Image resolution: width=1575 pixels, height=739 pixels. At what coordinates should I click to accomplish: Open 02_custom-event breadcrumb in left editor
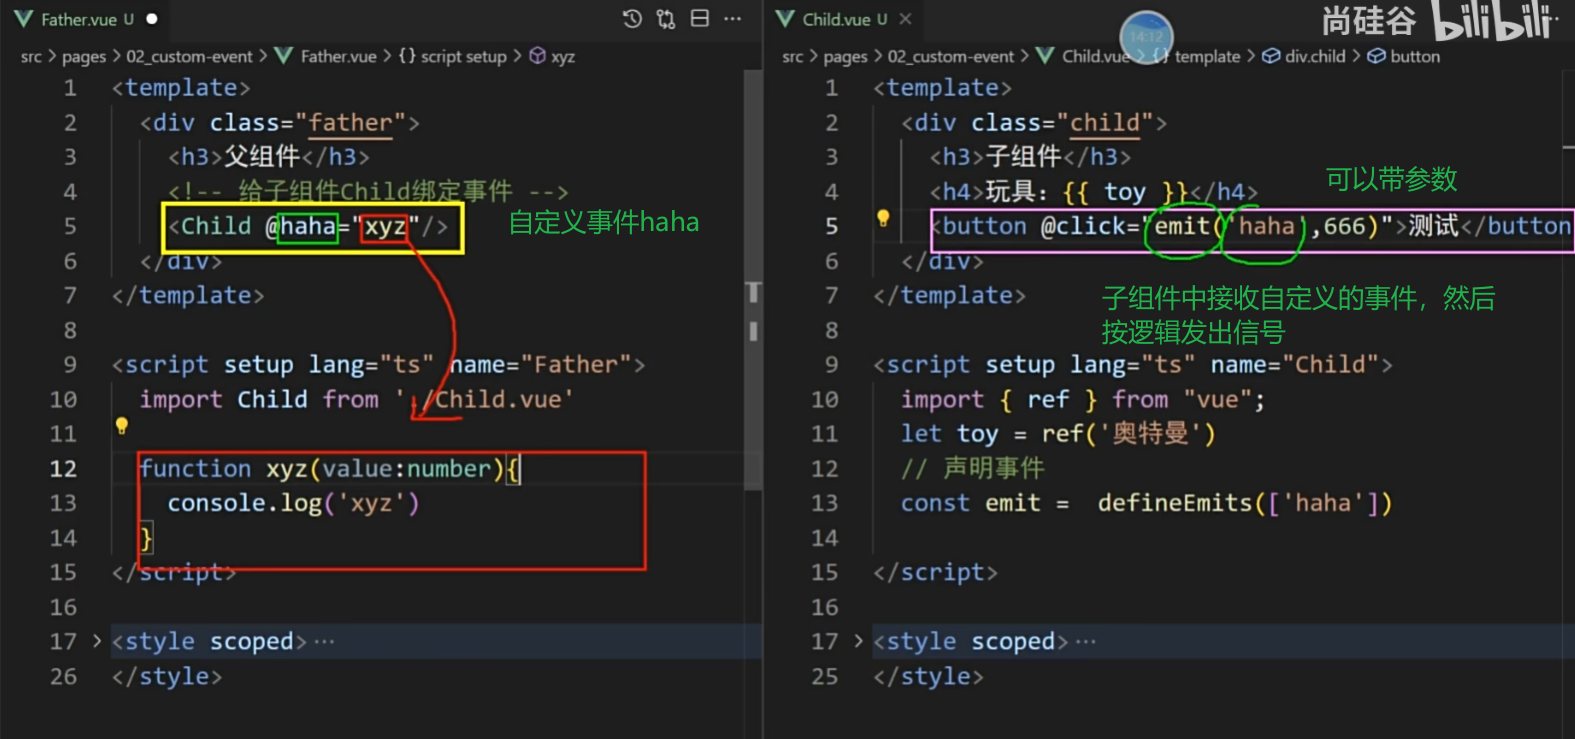tap(189, 56)
